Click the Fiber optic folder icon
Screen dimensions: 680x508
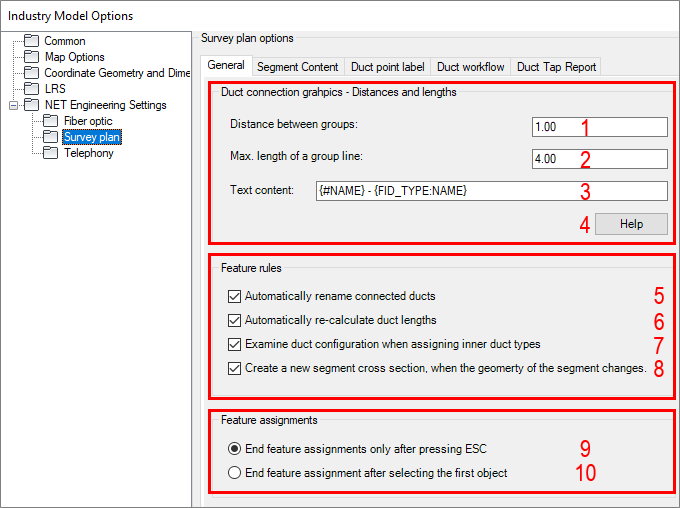click(50, 121)
